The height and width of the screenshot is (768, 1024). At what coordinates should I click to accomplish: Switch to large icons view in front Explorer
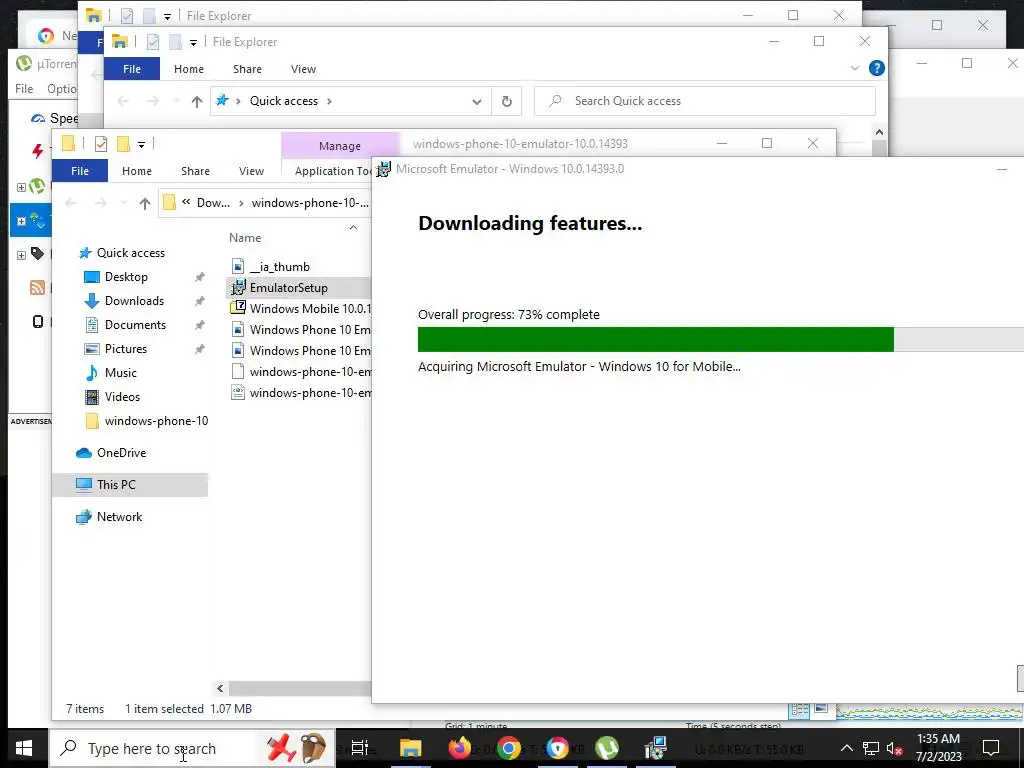821,709
